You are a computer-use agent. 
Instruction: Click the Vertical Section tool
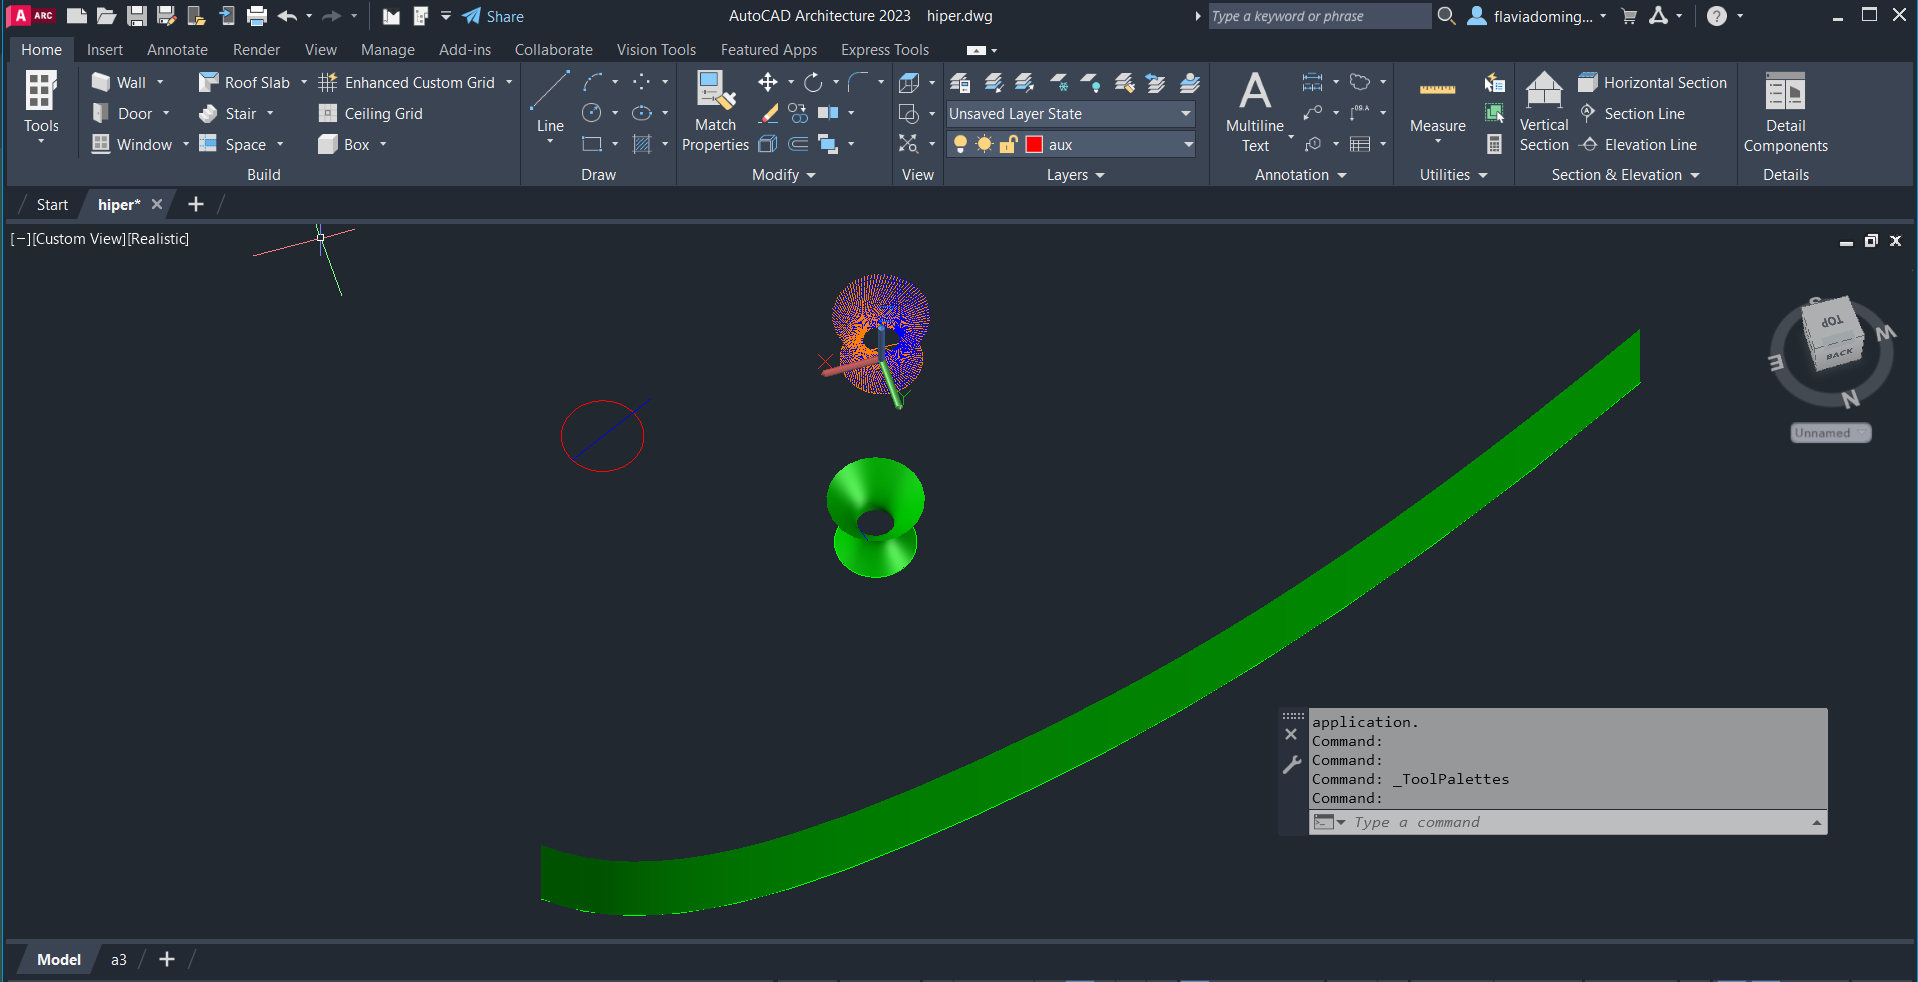1543,110
